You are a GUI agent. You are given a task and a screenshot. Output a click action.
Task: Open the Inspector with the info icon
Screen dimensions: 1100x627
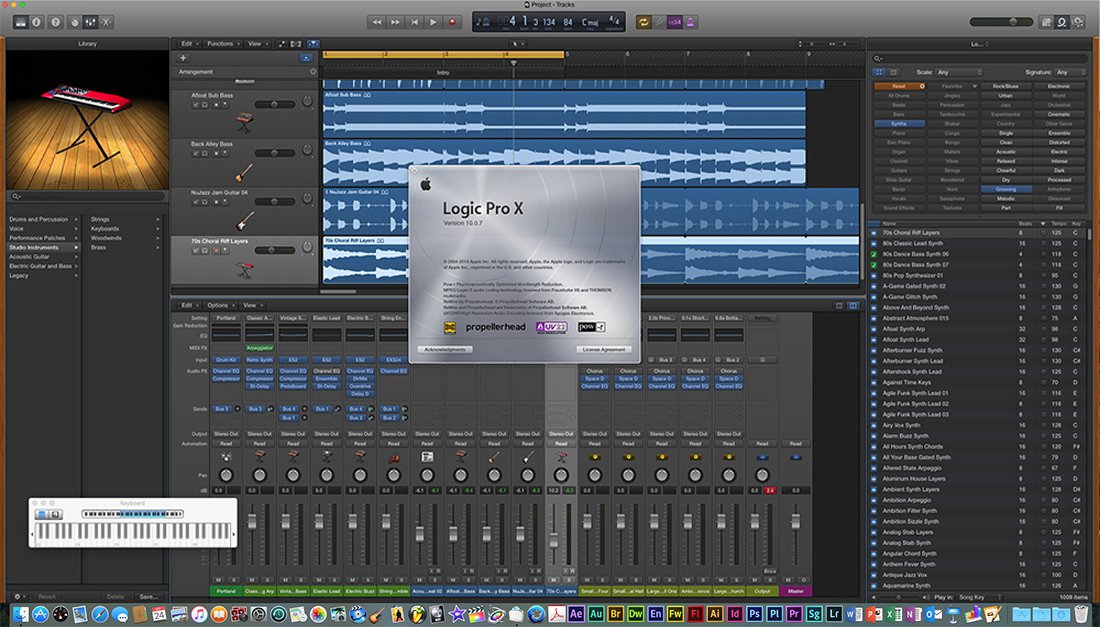[36, 22]
